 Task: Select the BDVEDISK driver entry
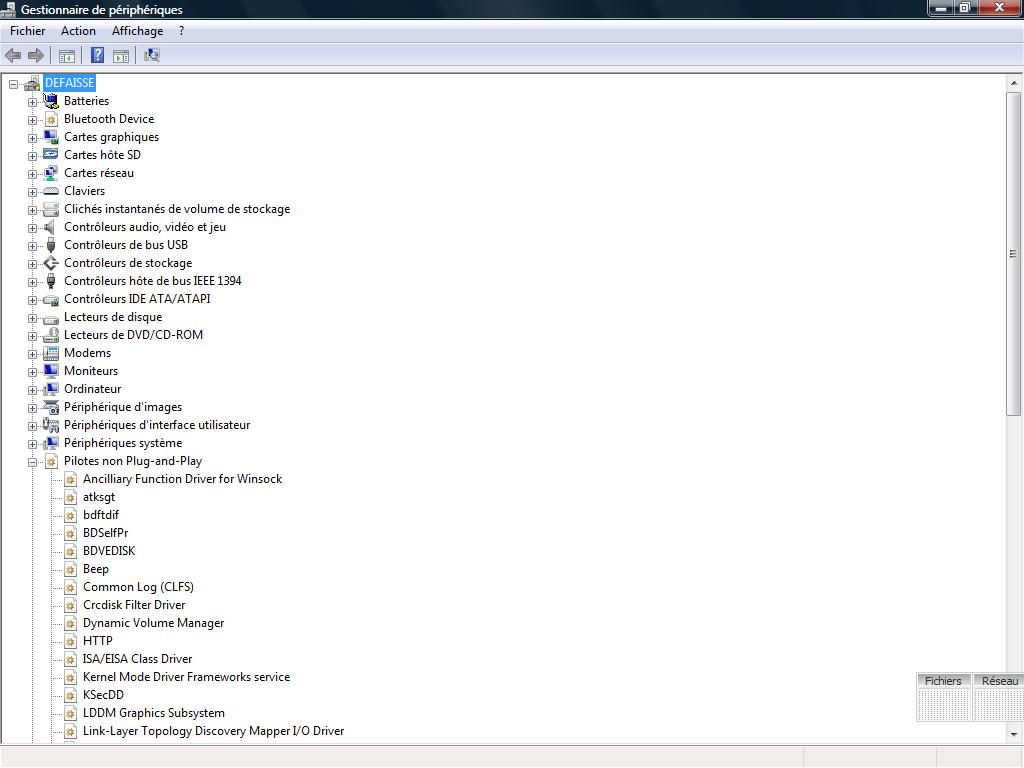109,551
